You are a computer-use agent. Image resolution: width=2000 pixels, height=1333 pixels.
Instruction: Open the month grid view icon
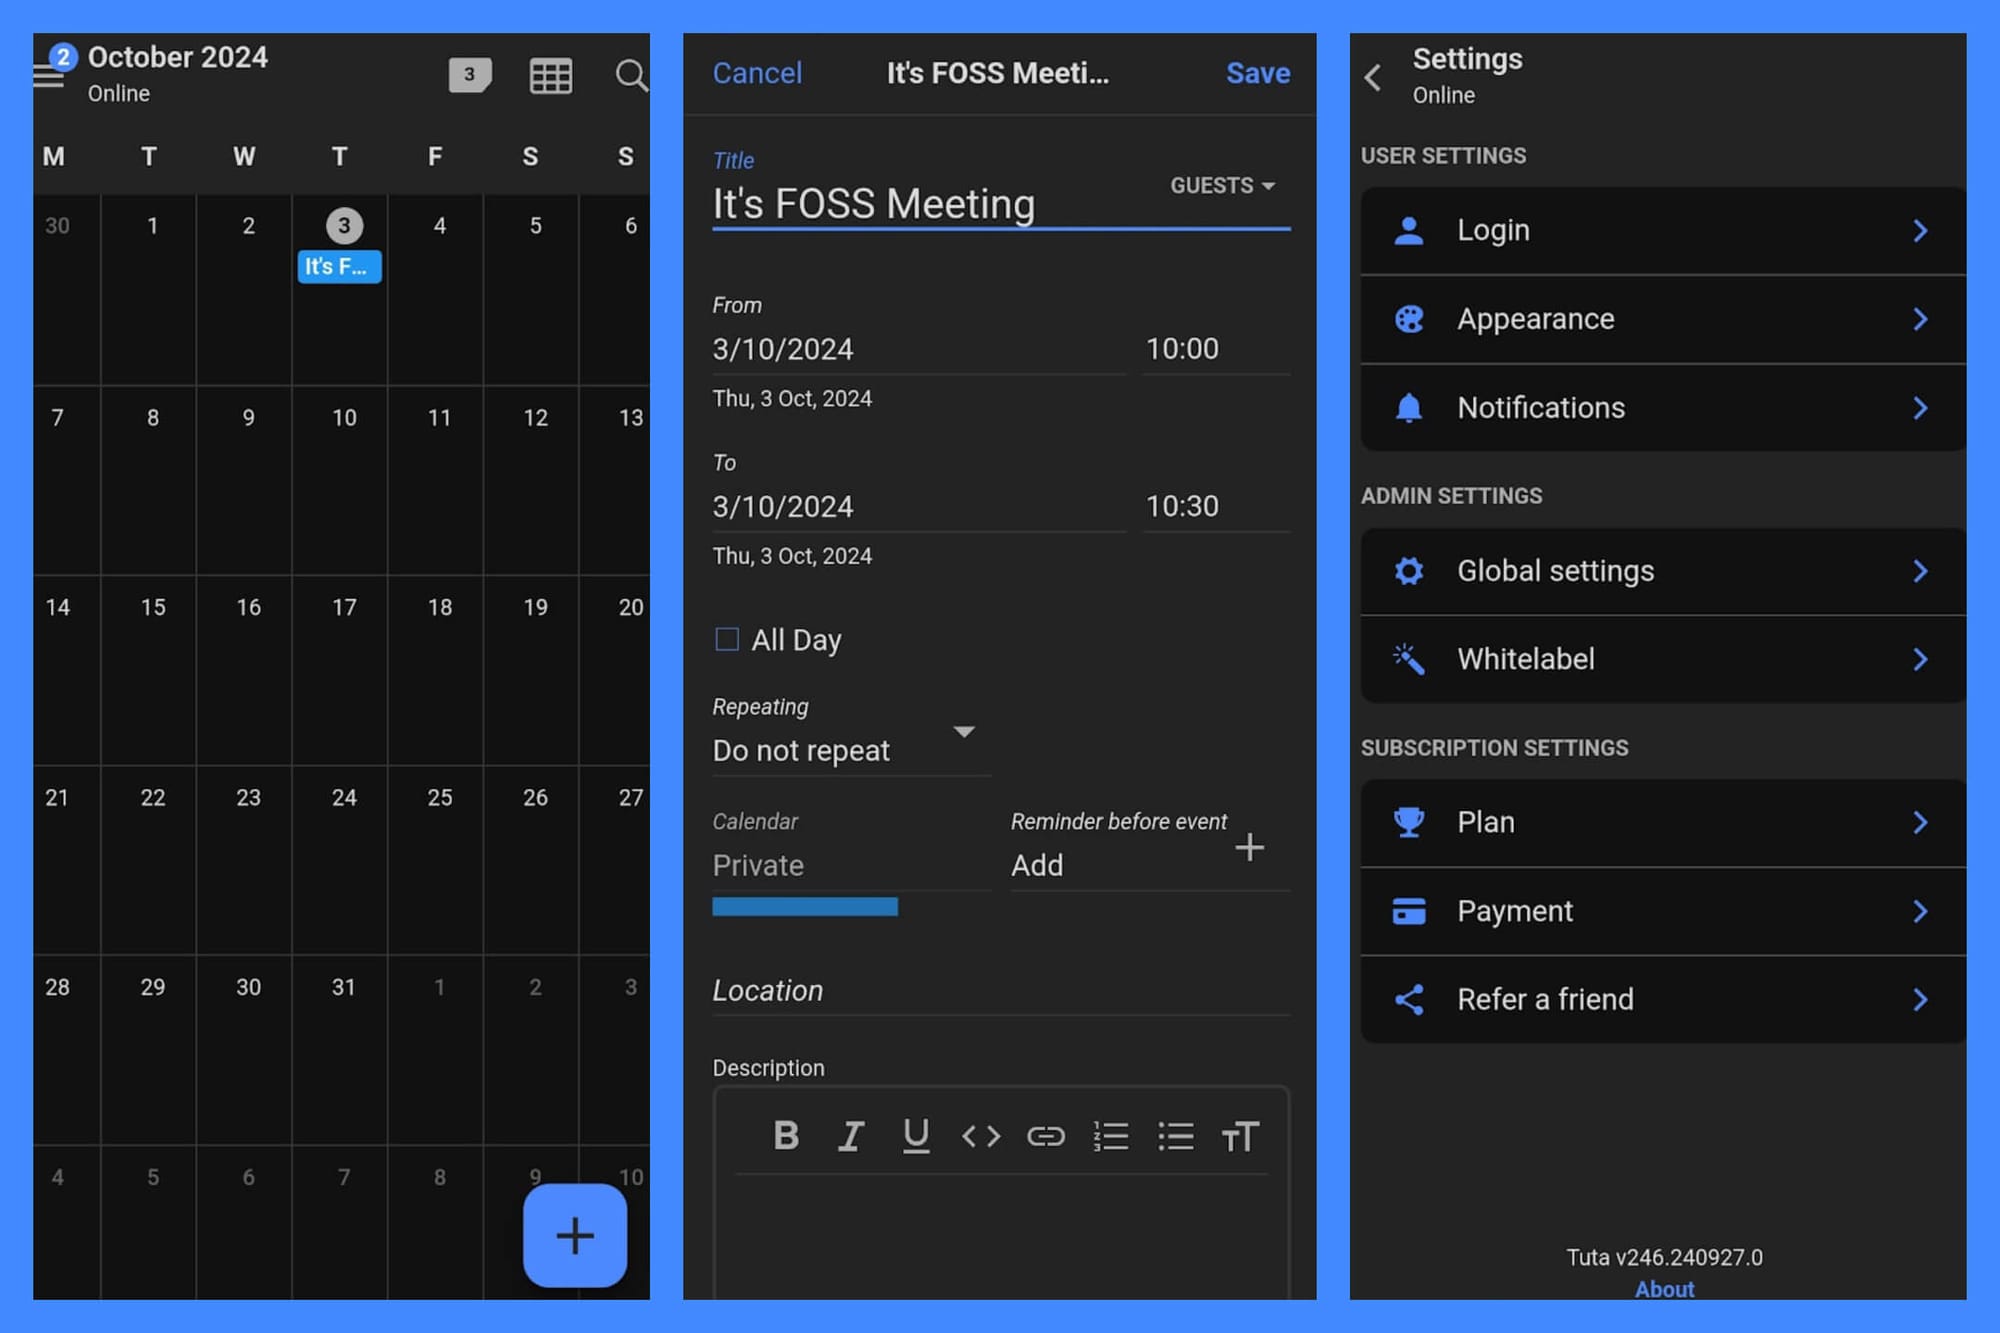pyautogui.click(x=551, y=75)
